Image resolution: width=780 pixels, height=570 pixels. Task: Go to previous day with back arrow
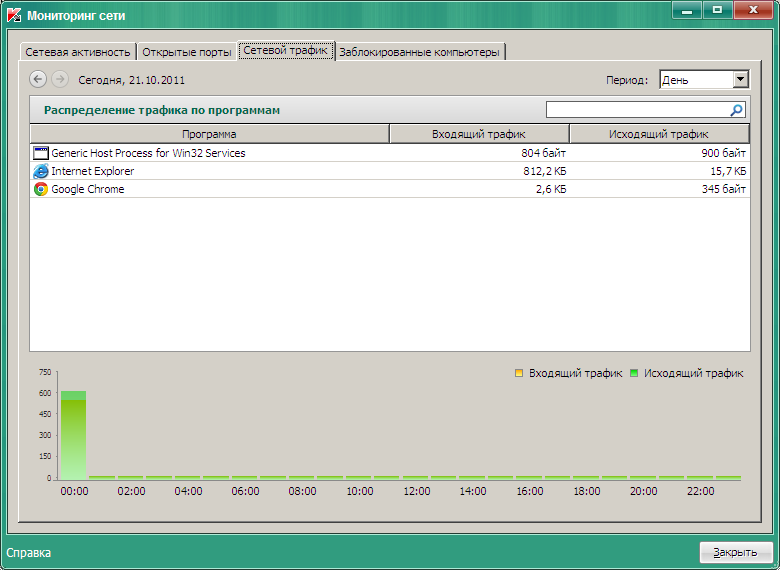click(39, 79)
